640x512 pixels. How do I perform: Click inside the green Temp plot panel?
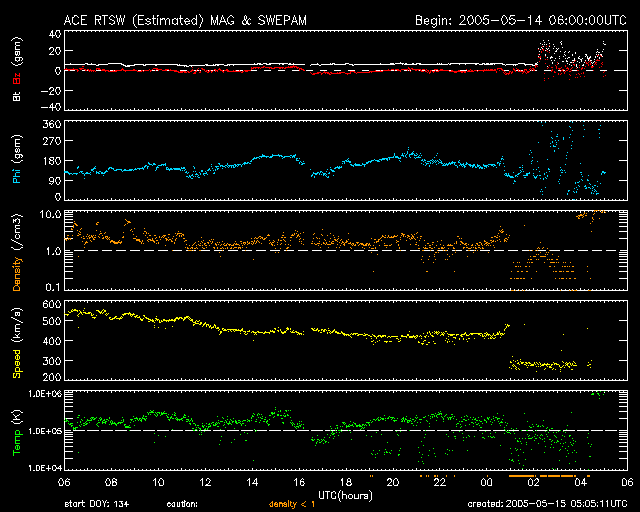(346, 430)
